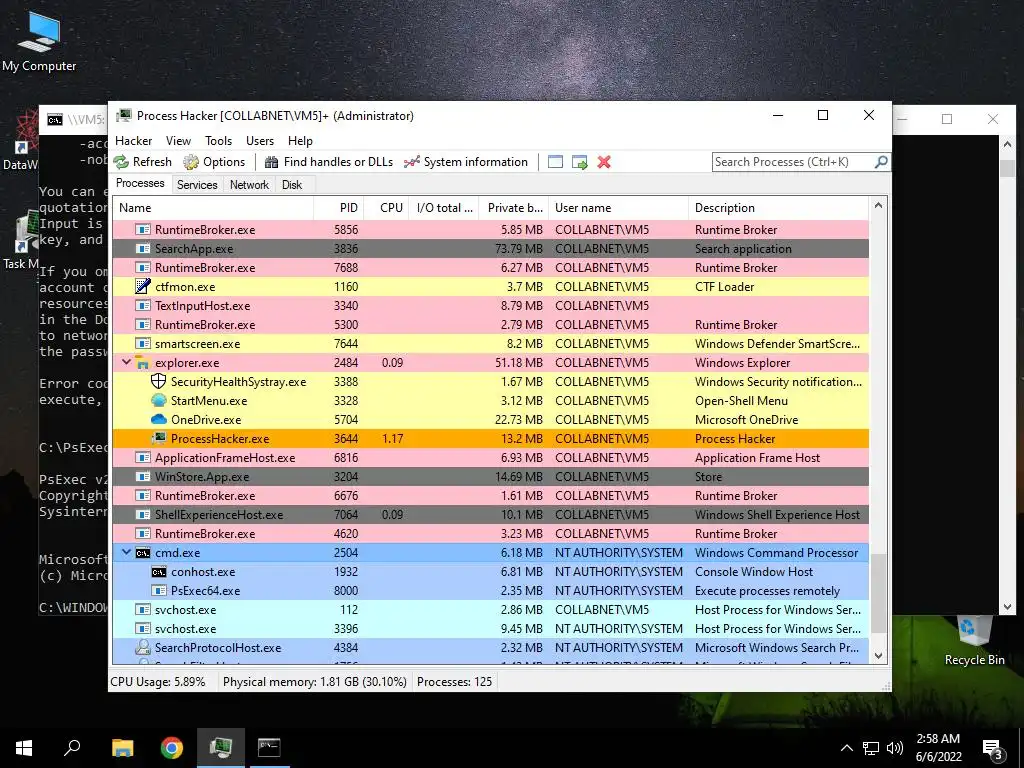
Task: Sort by the Name column header
Action: point(214,208)
